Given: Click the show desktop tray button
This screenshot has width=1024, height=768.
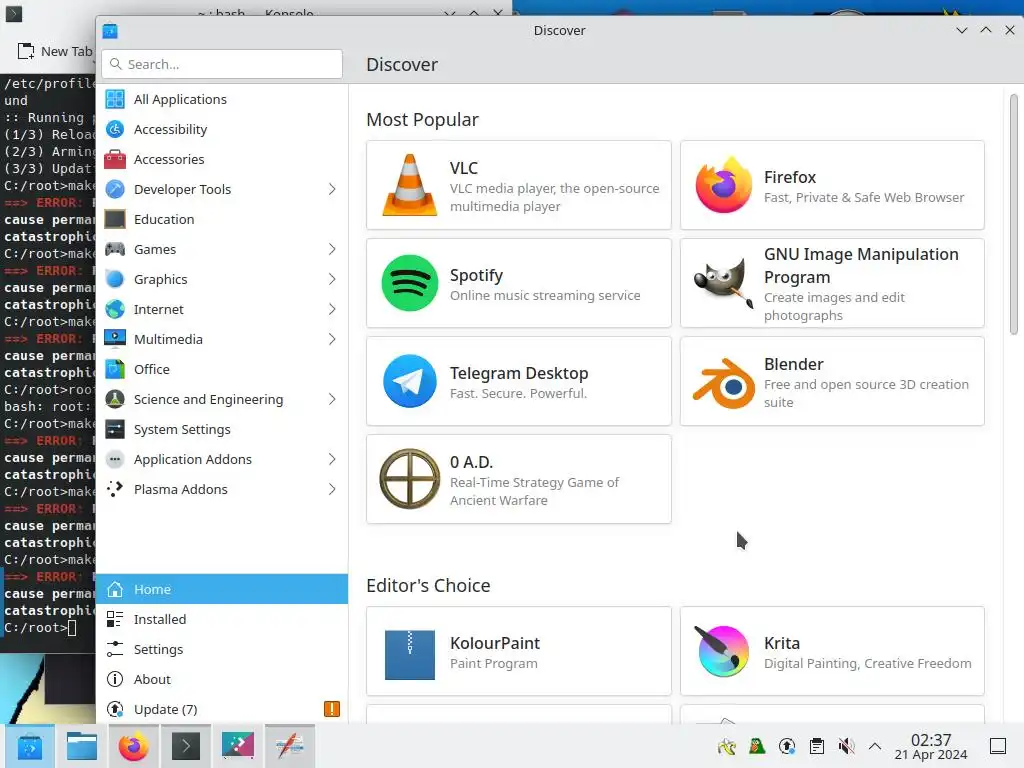Looking at the screenshot, I should coord(998,746).
